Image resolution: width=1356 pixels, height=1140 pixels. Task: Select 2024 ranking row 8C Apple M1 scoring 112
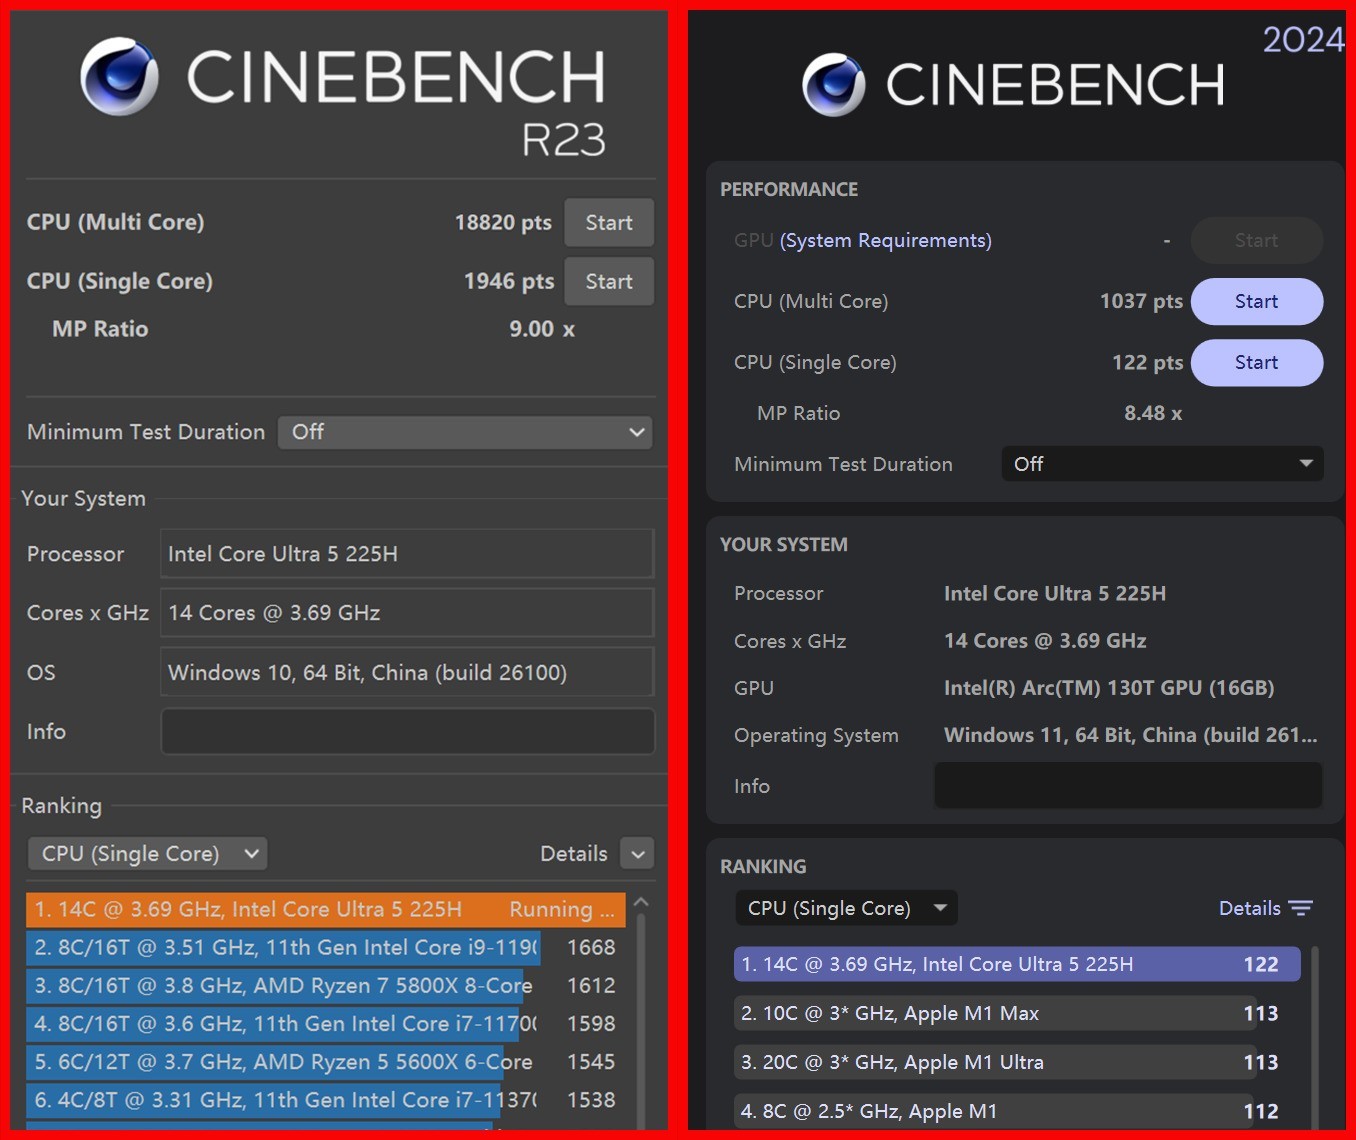coord(1017,1111)
